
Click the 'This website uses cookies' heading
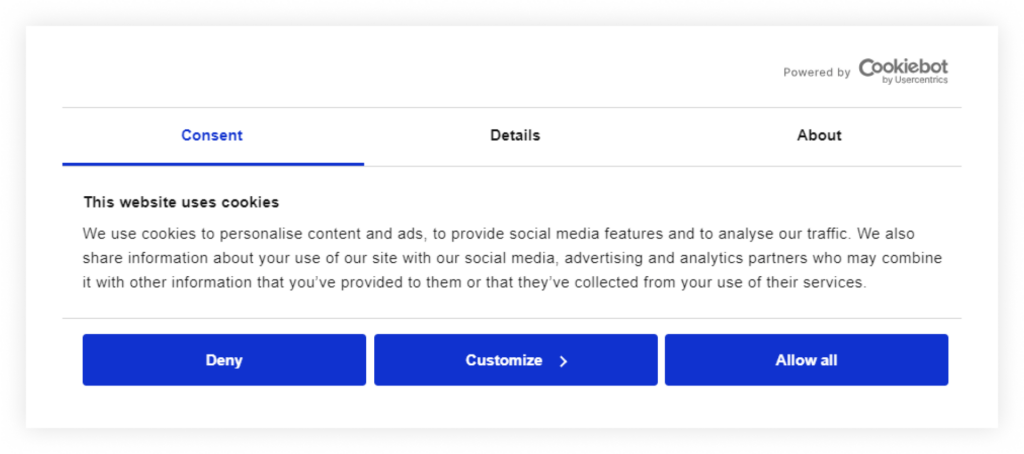181,202
